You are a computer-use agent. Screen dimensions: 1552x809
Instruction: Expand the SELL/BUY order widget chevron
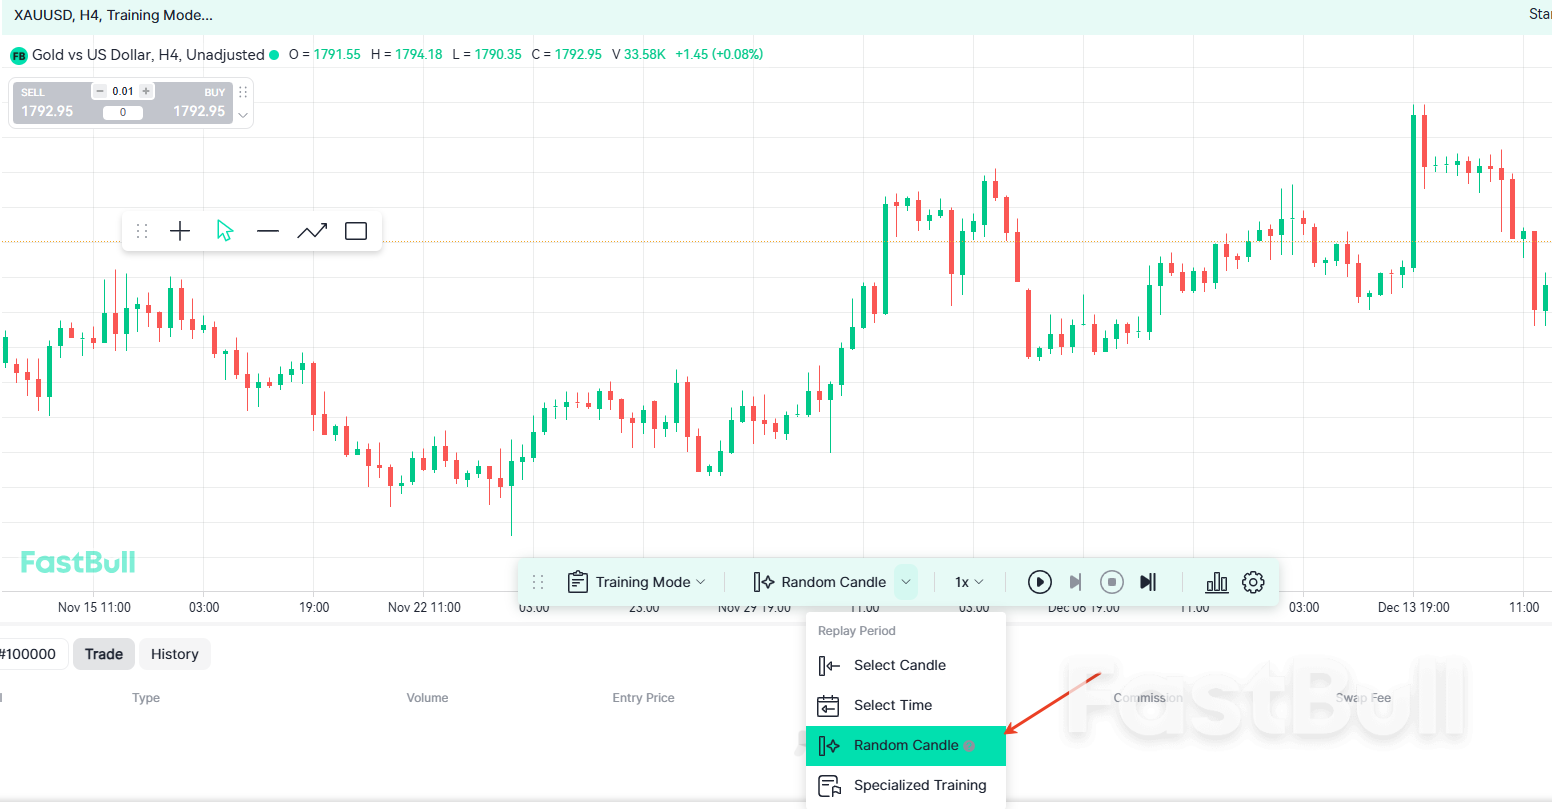point(241,115)
